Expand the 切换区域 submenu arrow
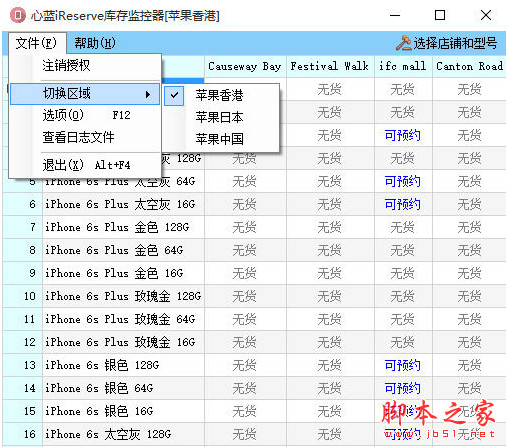Image resolution: width=507 pixels, height=447 pixels. (x=148, y=94)
